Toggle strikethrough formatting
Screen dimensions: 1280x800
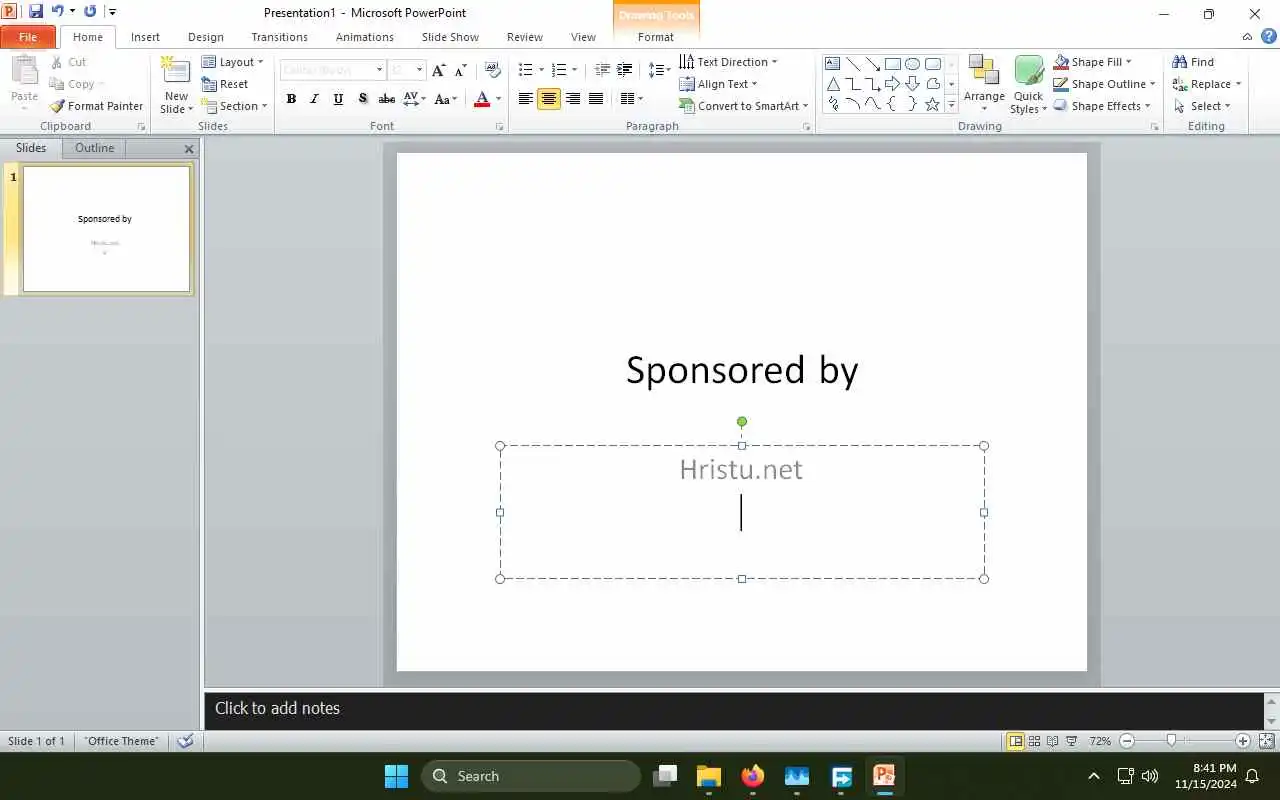tap(386, 99)
